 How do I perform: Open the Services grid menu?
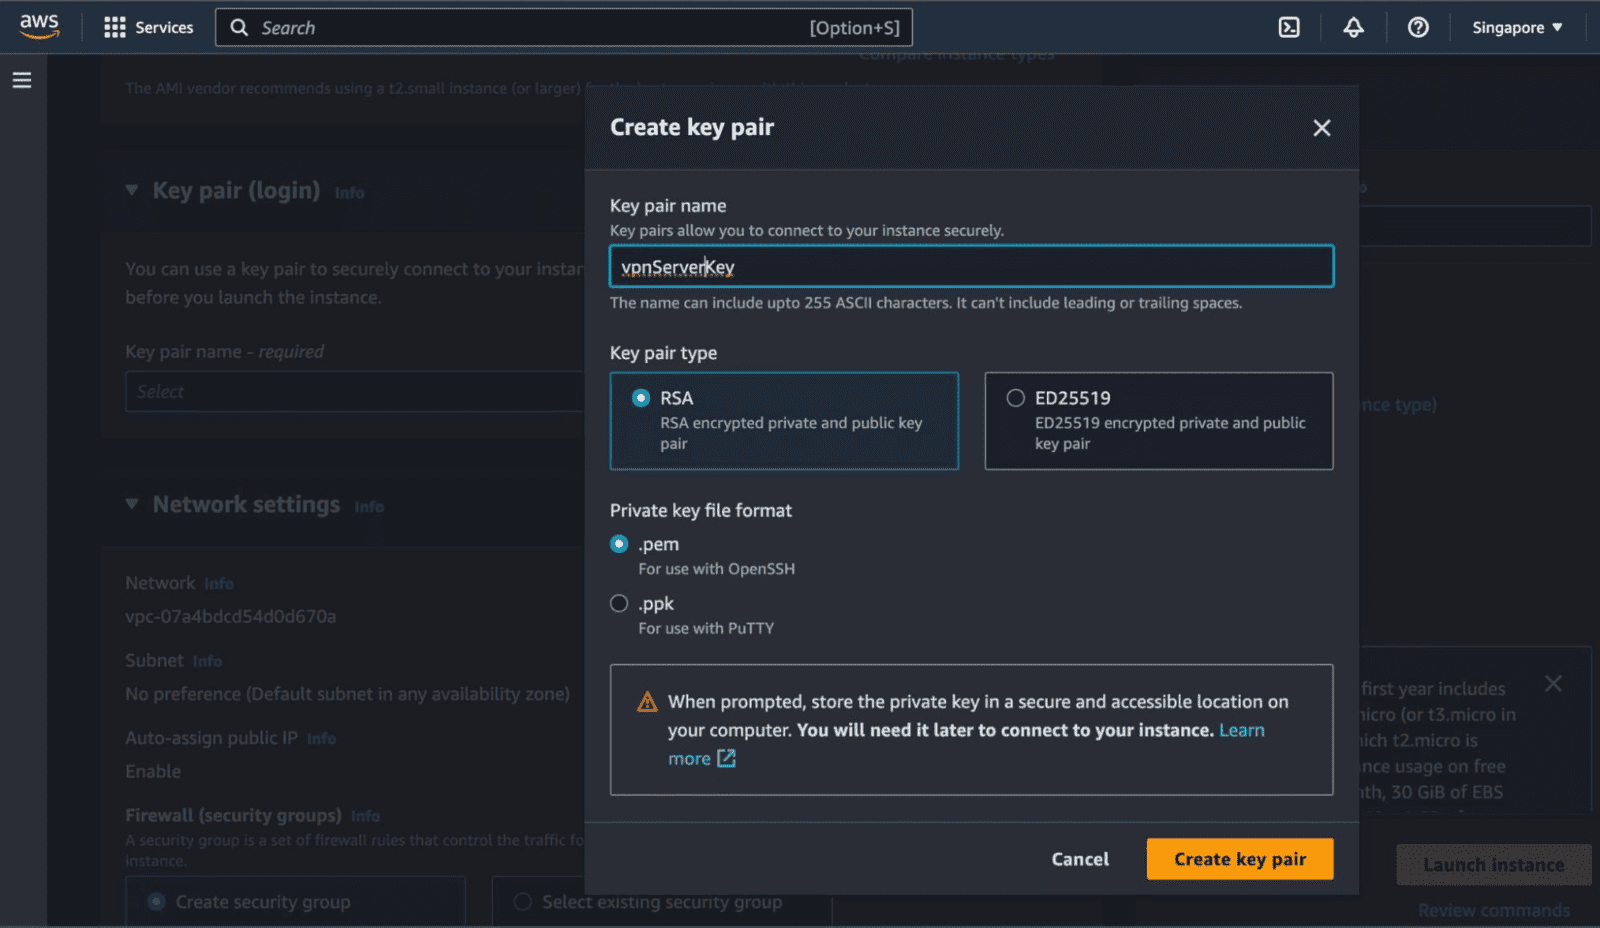(148, 27)
